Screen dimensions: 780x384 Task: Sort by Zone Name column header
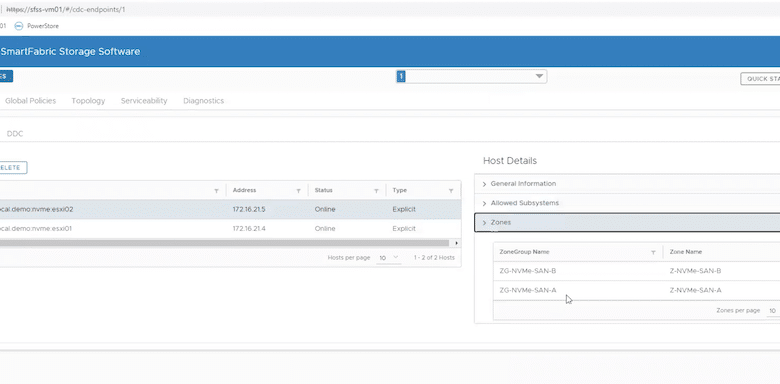tap(685, 252)
